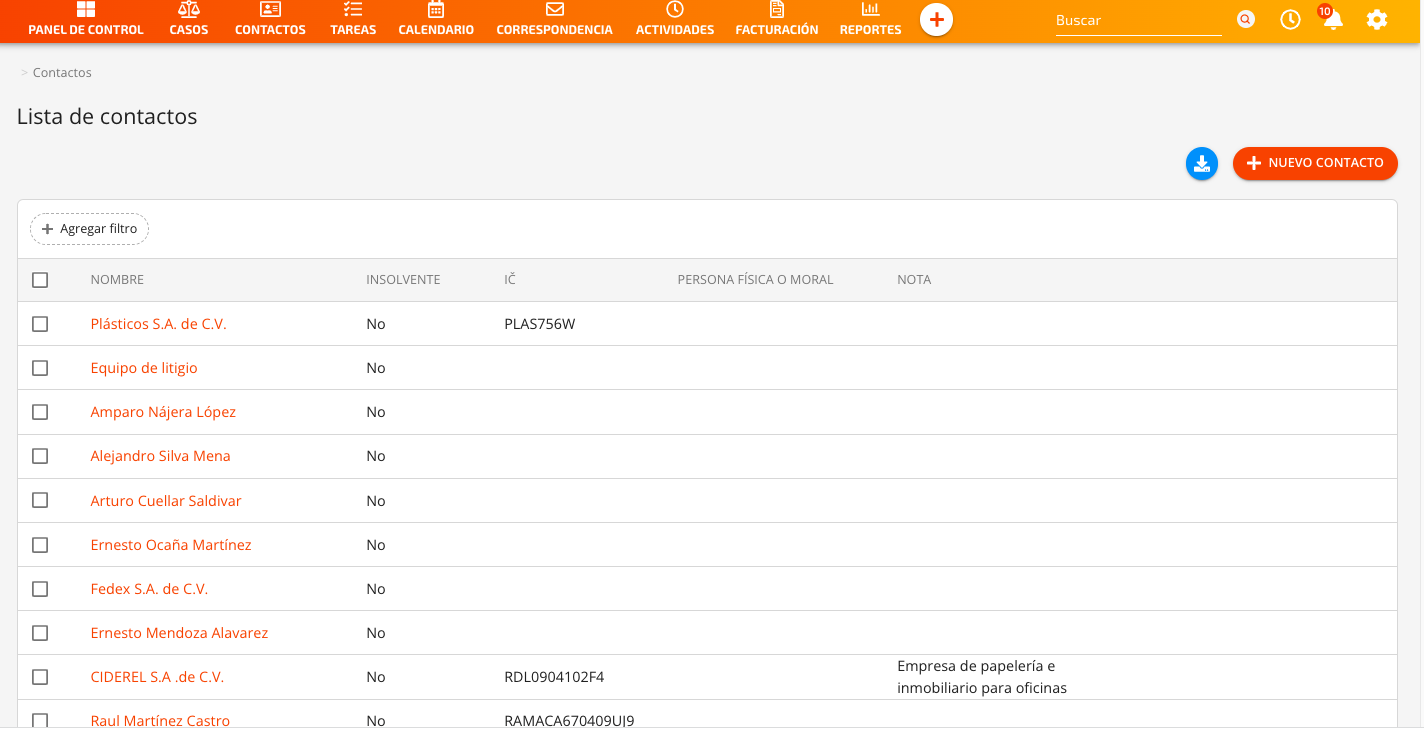Image resolution: width=1424 pixels, height=732 pixels.
Task: Open contact Fedex S.A. de C.V.
Action: coord(149,589)
